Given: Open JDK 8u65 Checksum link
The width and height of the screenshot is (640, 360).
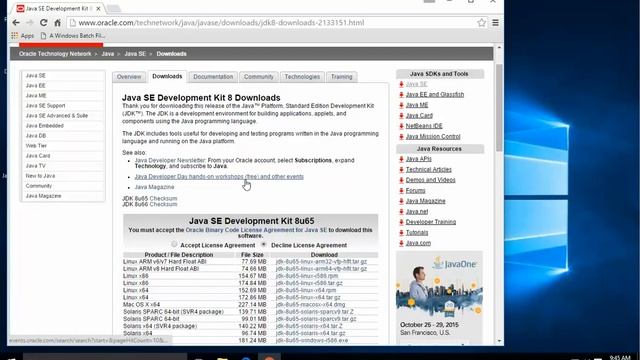Looking at the screenshot, I should [163, 198].
